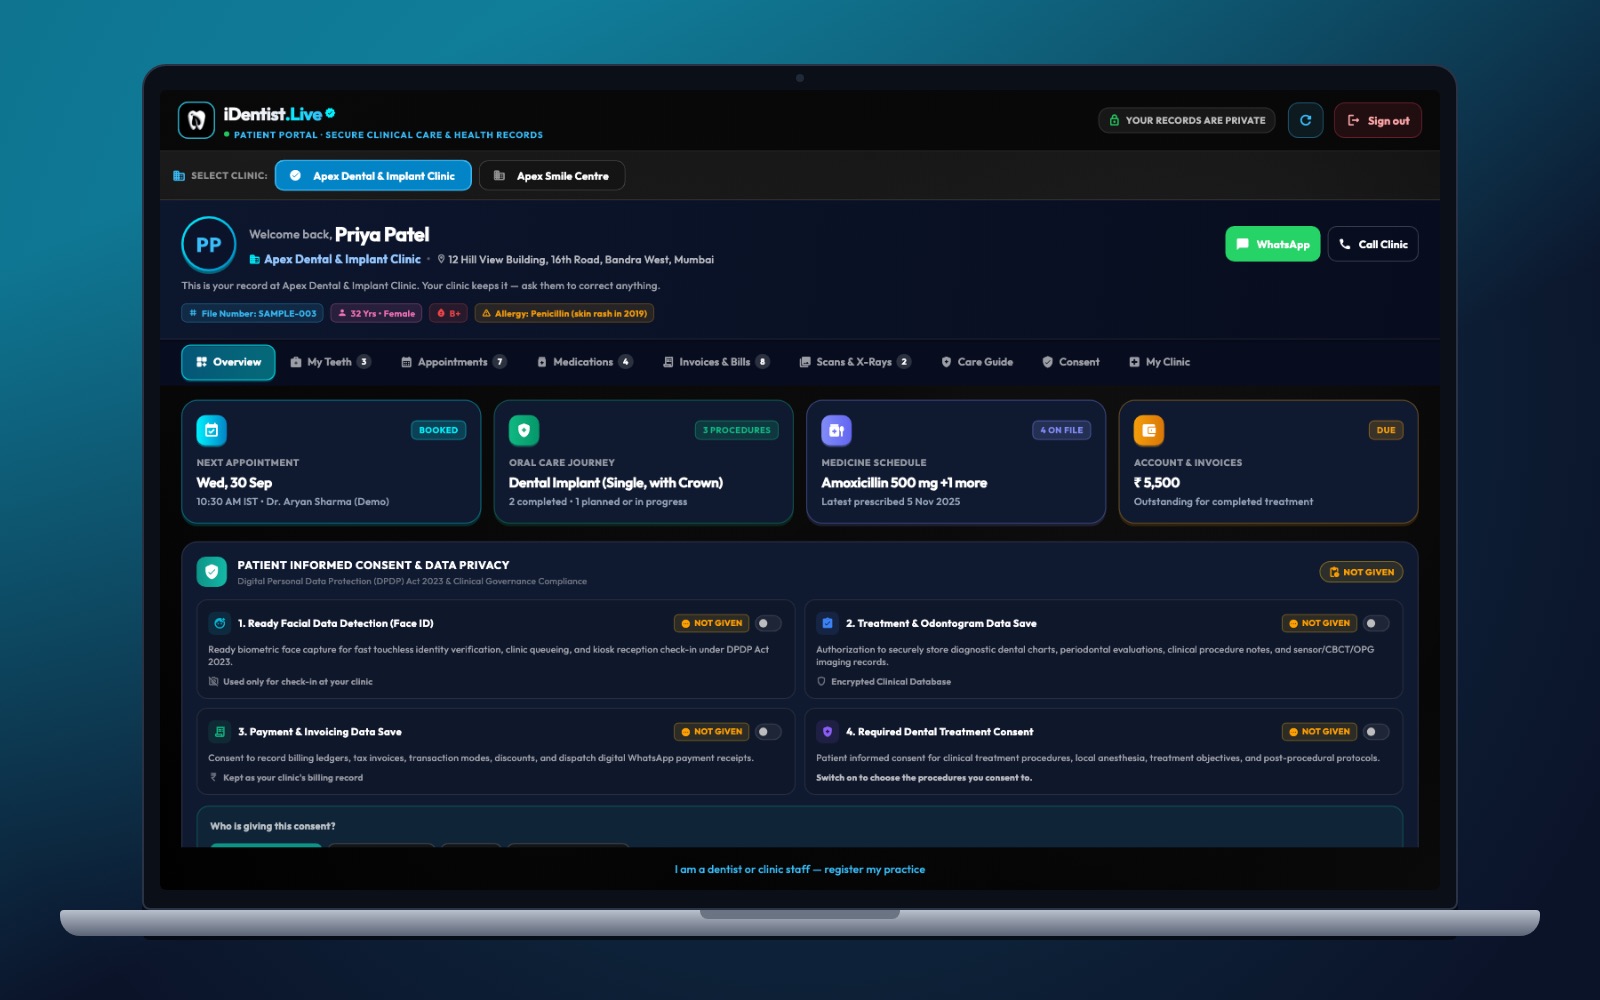Image resolution: width=1600 pixels, height=1000 pixels.
Task: Switch to the Invoices & Bills tab
Action: coord(715,362)
